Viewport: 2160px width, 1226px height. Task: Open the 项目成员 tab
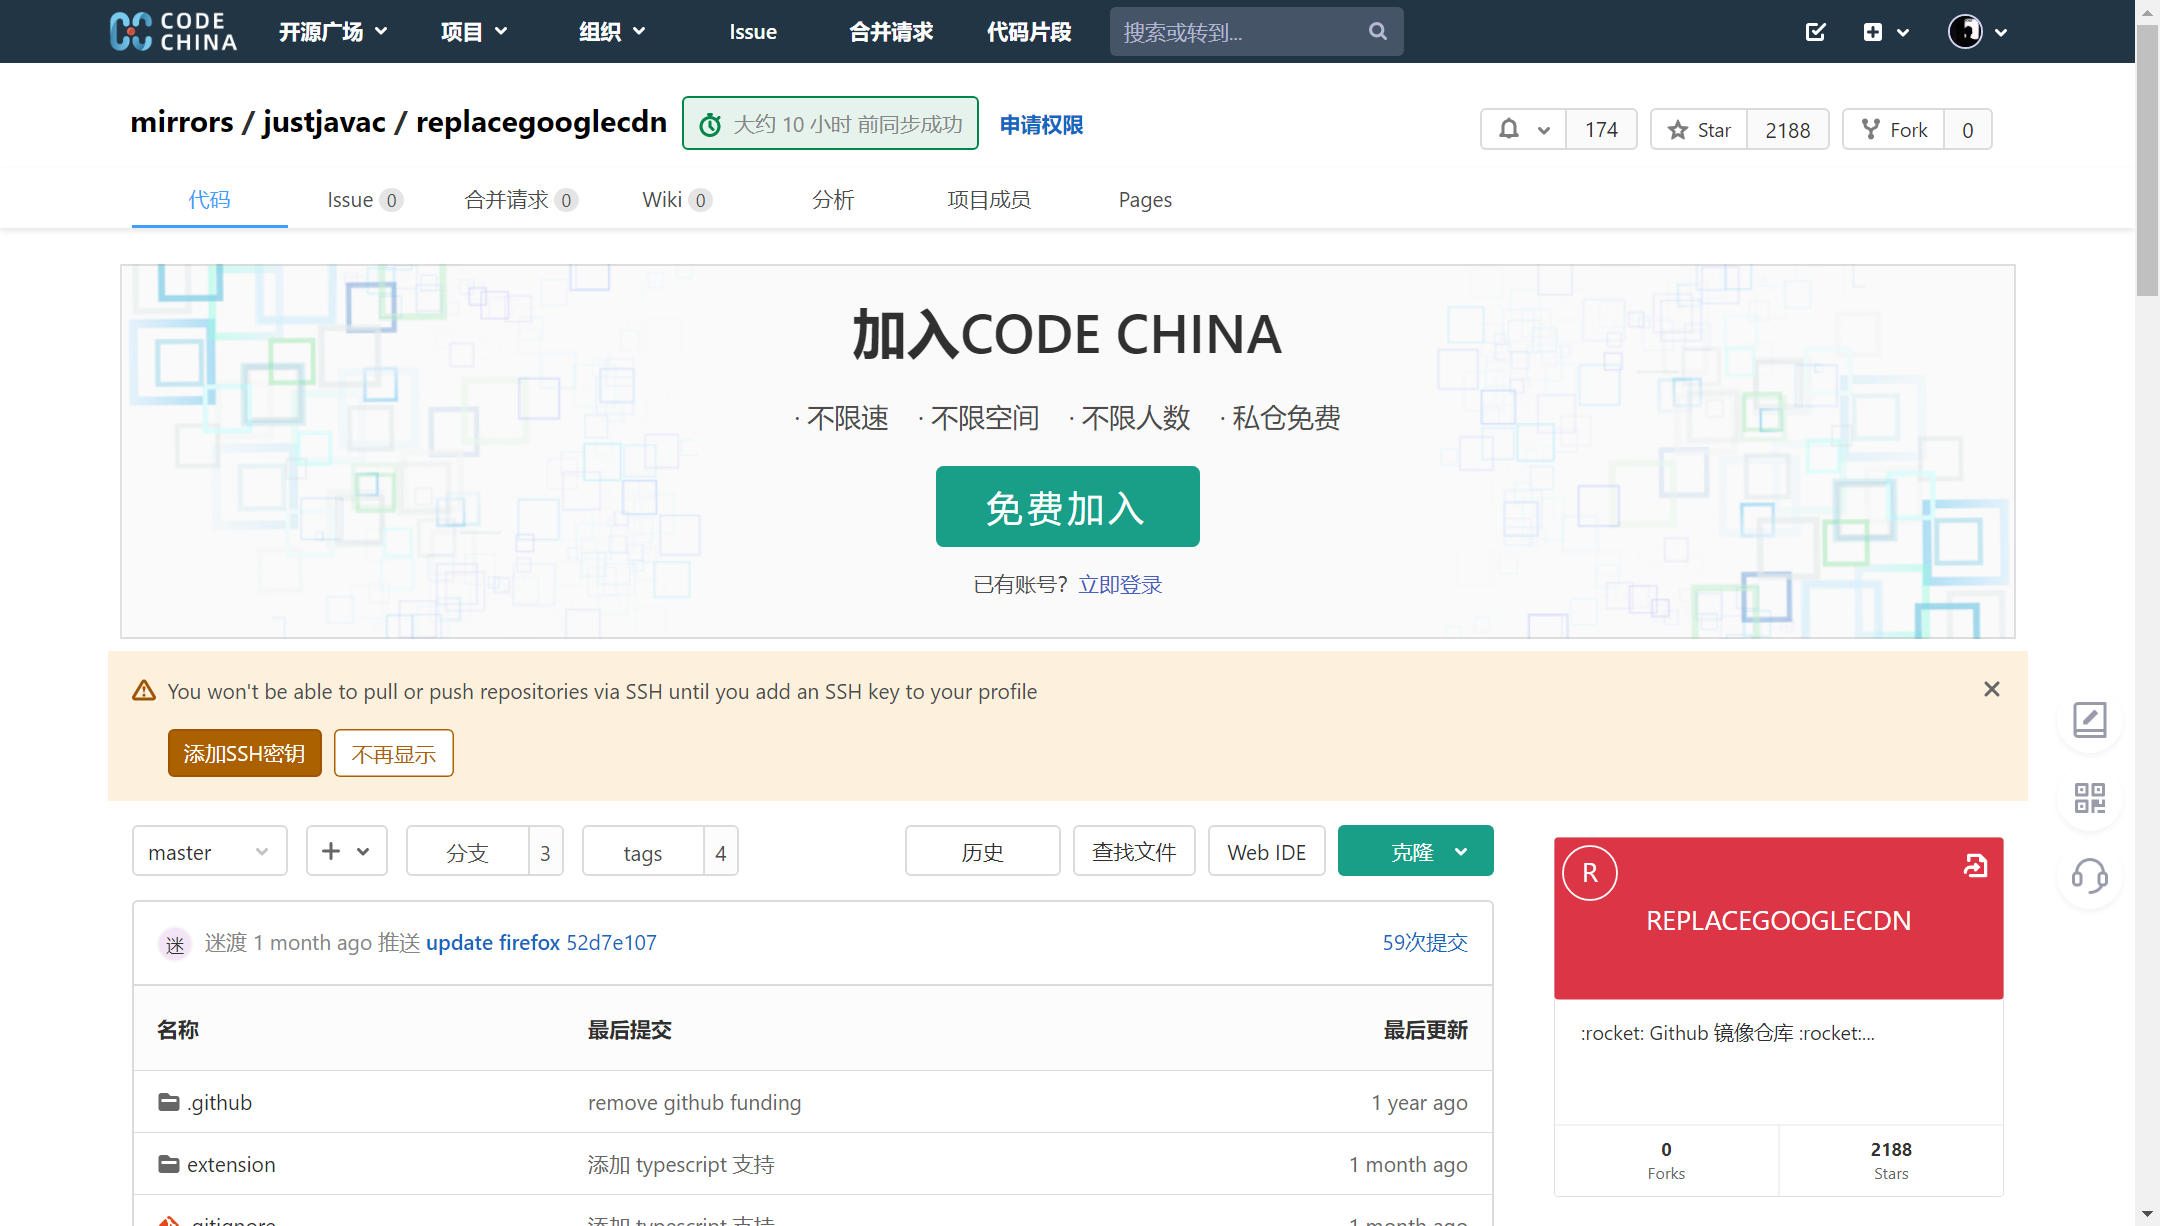click(989, 199)
